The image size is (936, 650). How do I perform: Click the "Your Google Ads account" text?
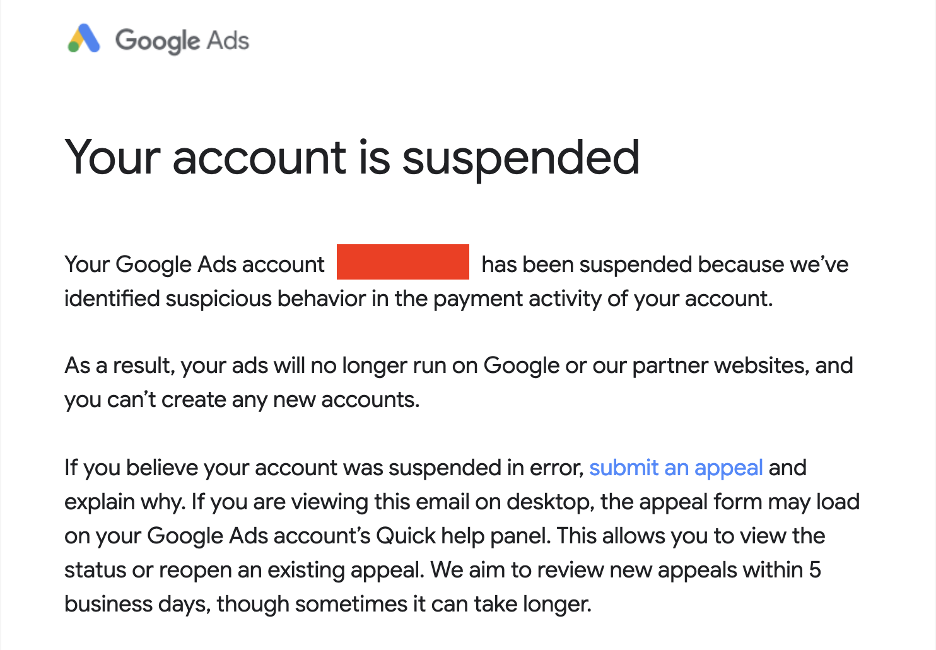195,265
